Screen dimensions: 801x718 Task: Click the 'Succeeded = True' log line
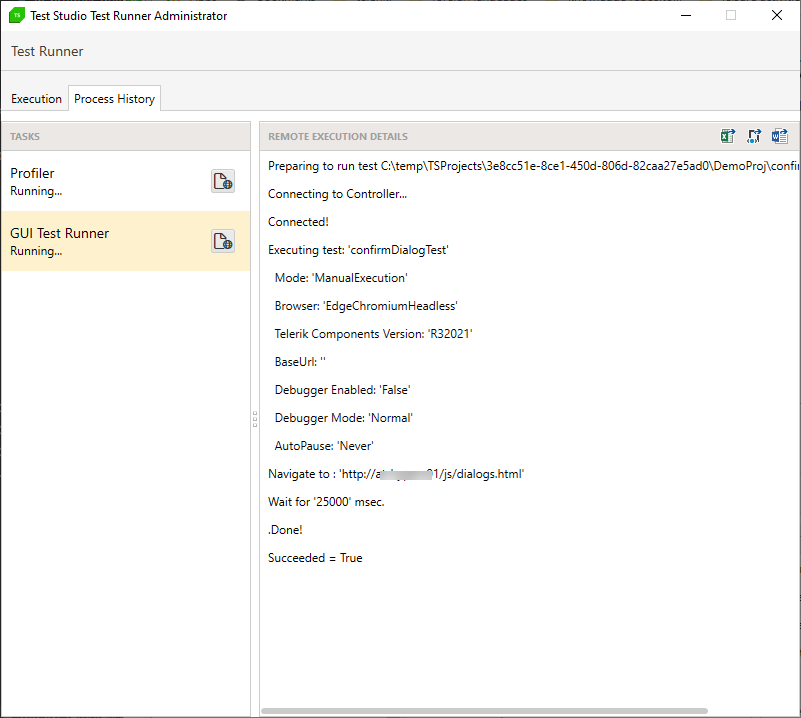click(315, 558)
